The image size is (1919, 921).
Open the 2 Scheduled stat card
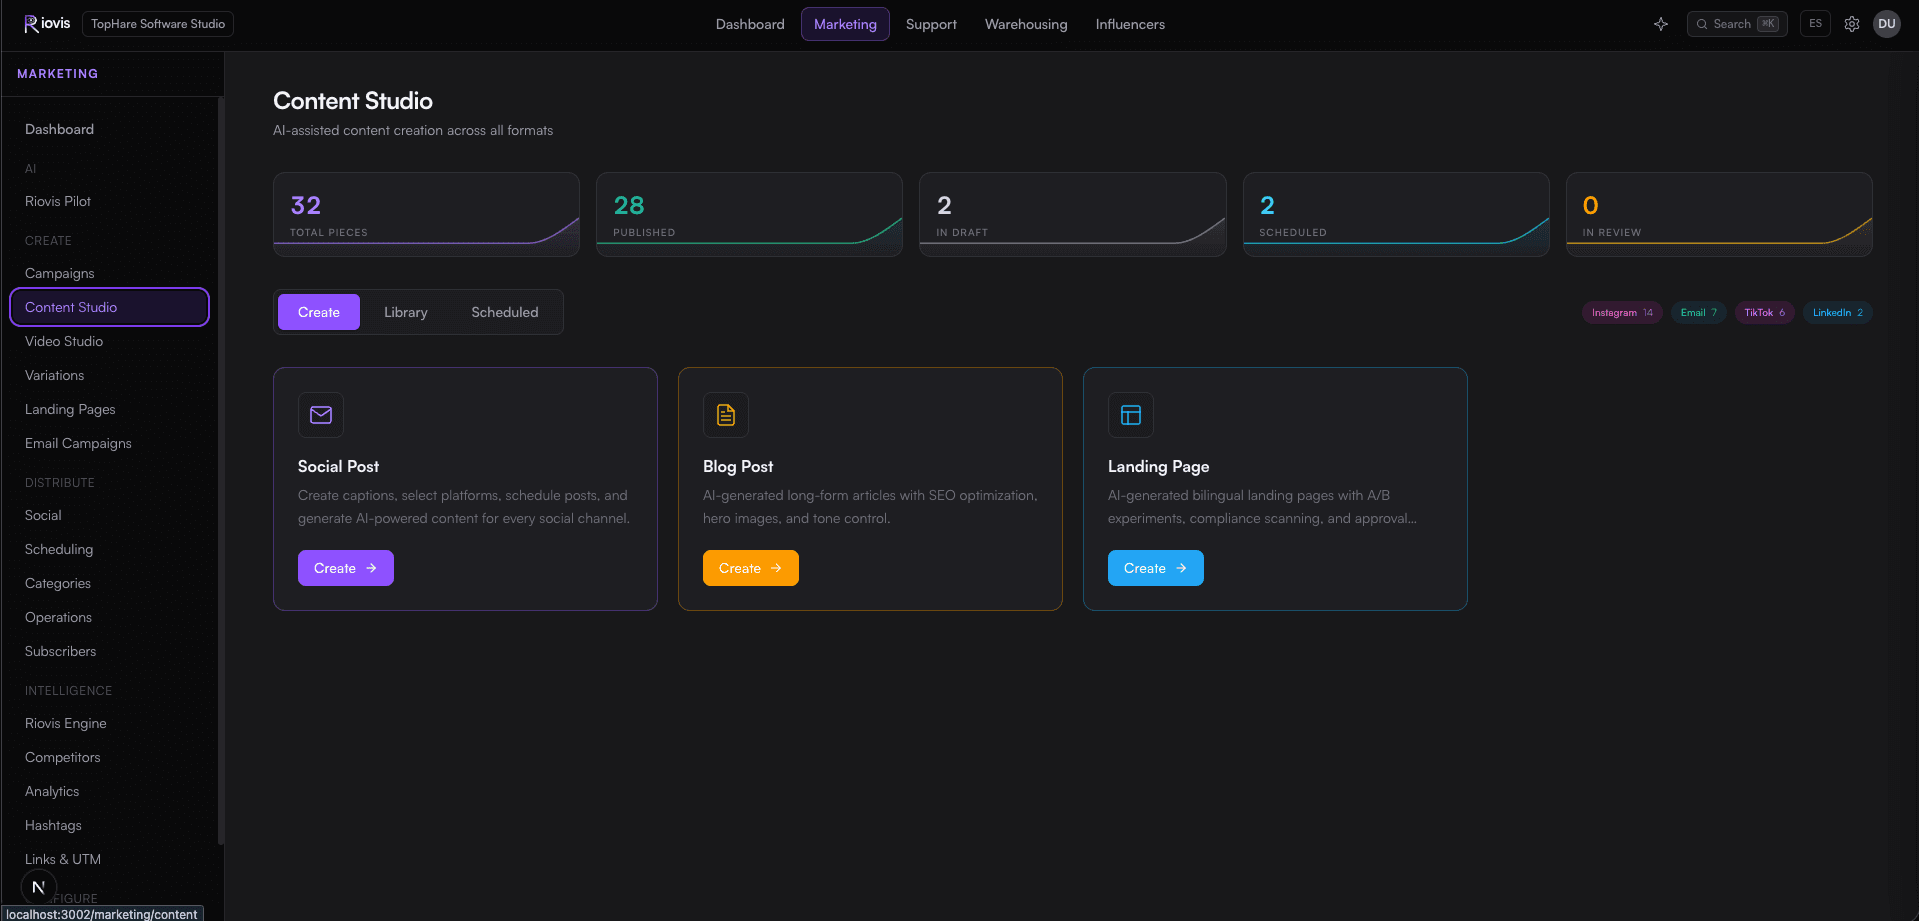point(1396,214)
